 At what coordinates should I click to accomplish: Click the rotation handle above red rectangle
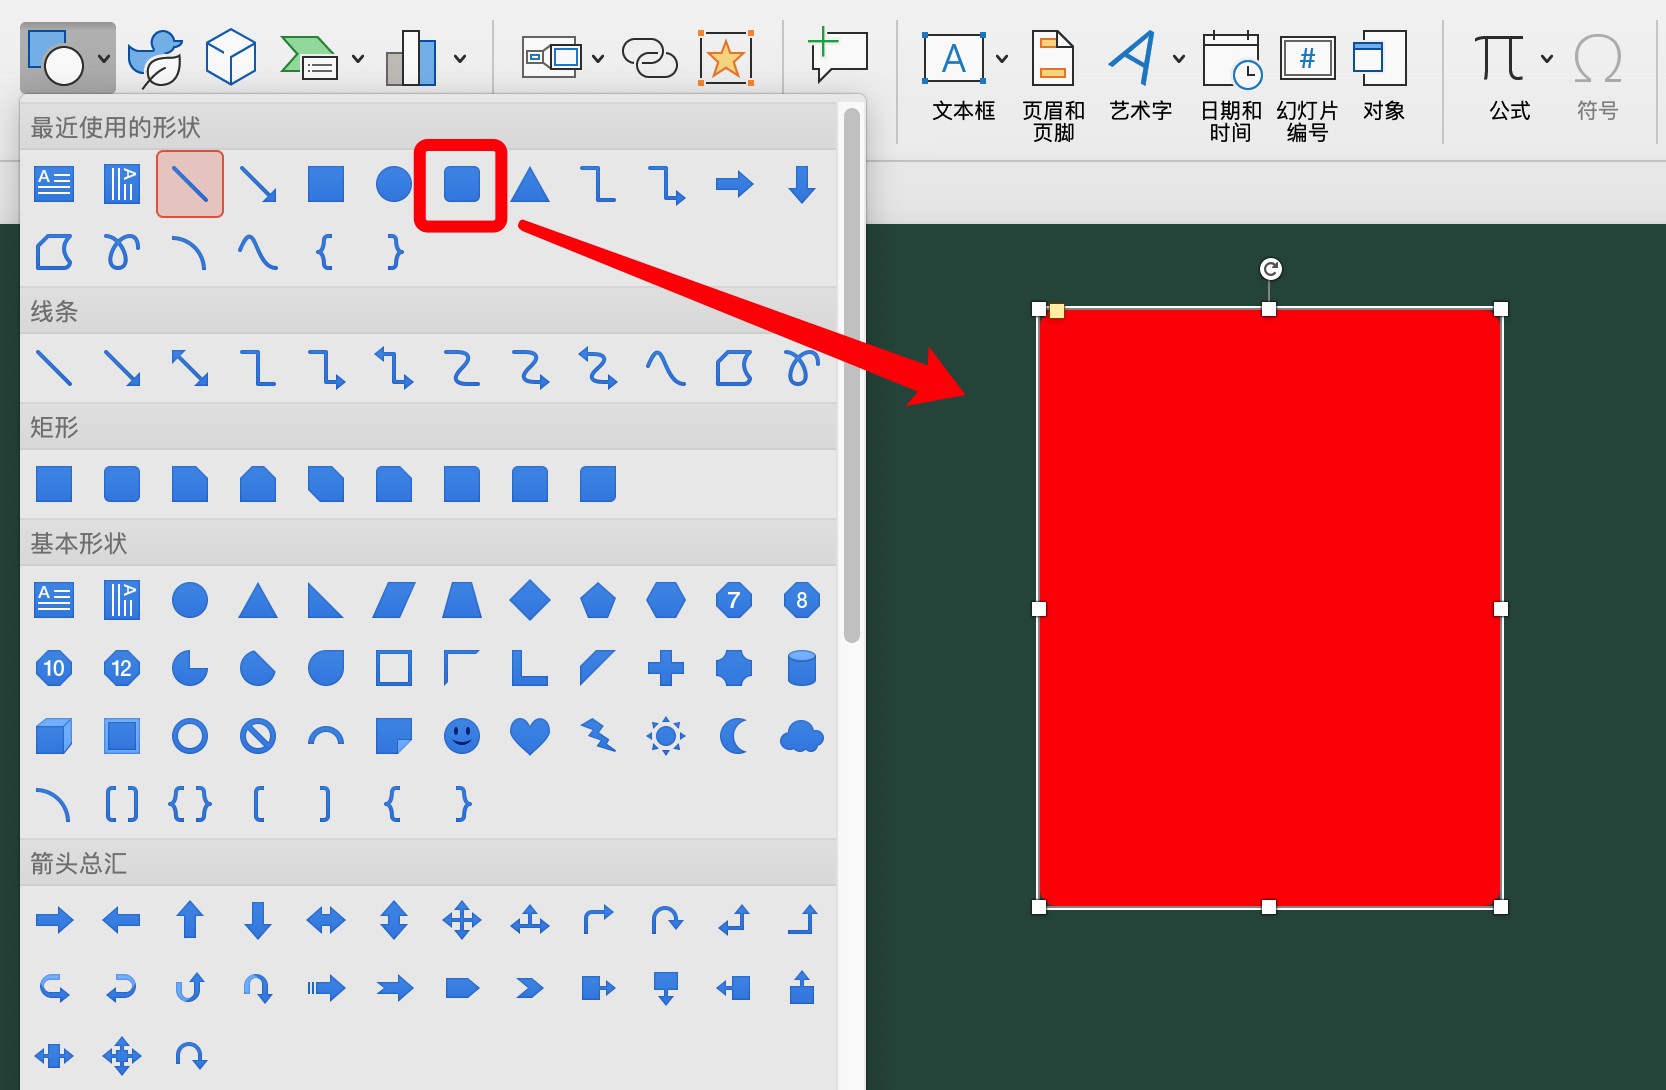(x=1270, y=269)
